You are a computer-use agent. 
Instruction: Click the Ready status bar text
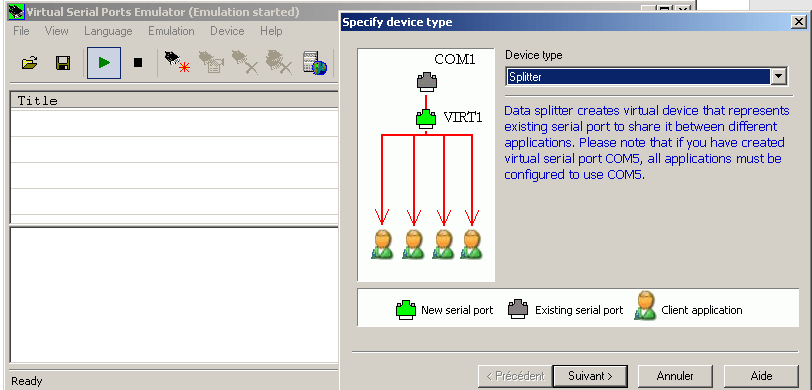coord(27,381)
